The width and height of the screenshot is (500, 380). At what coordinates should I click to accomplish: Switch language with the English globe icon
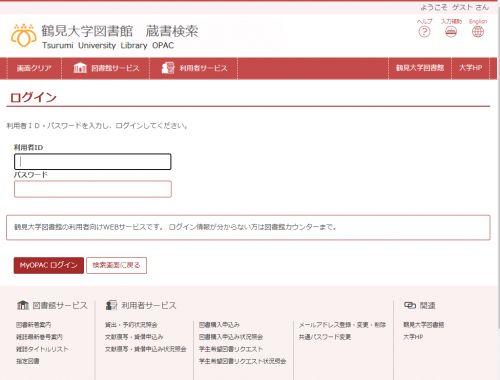pos(478,32)
